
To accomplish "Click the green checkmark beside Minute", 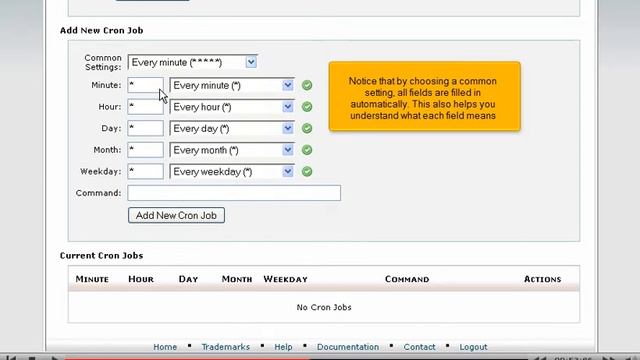I will pyautogui.click(x=307, y=85).
